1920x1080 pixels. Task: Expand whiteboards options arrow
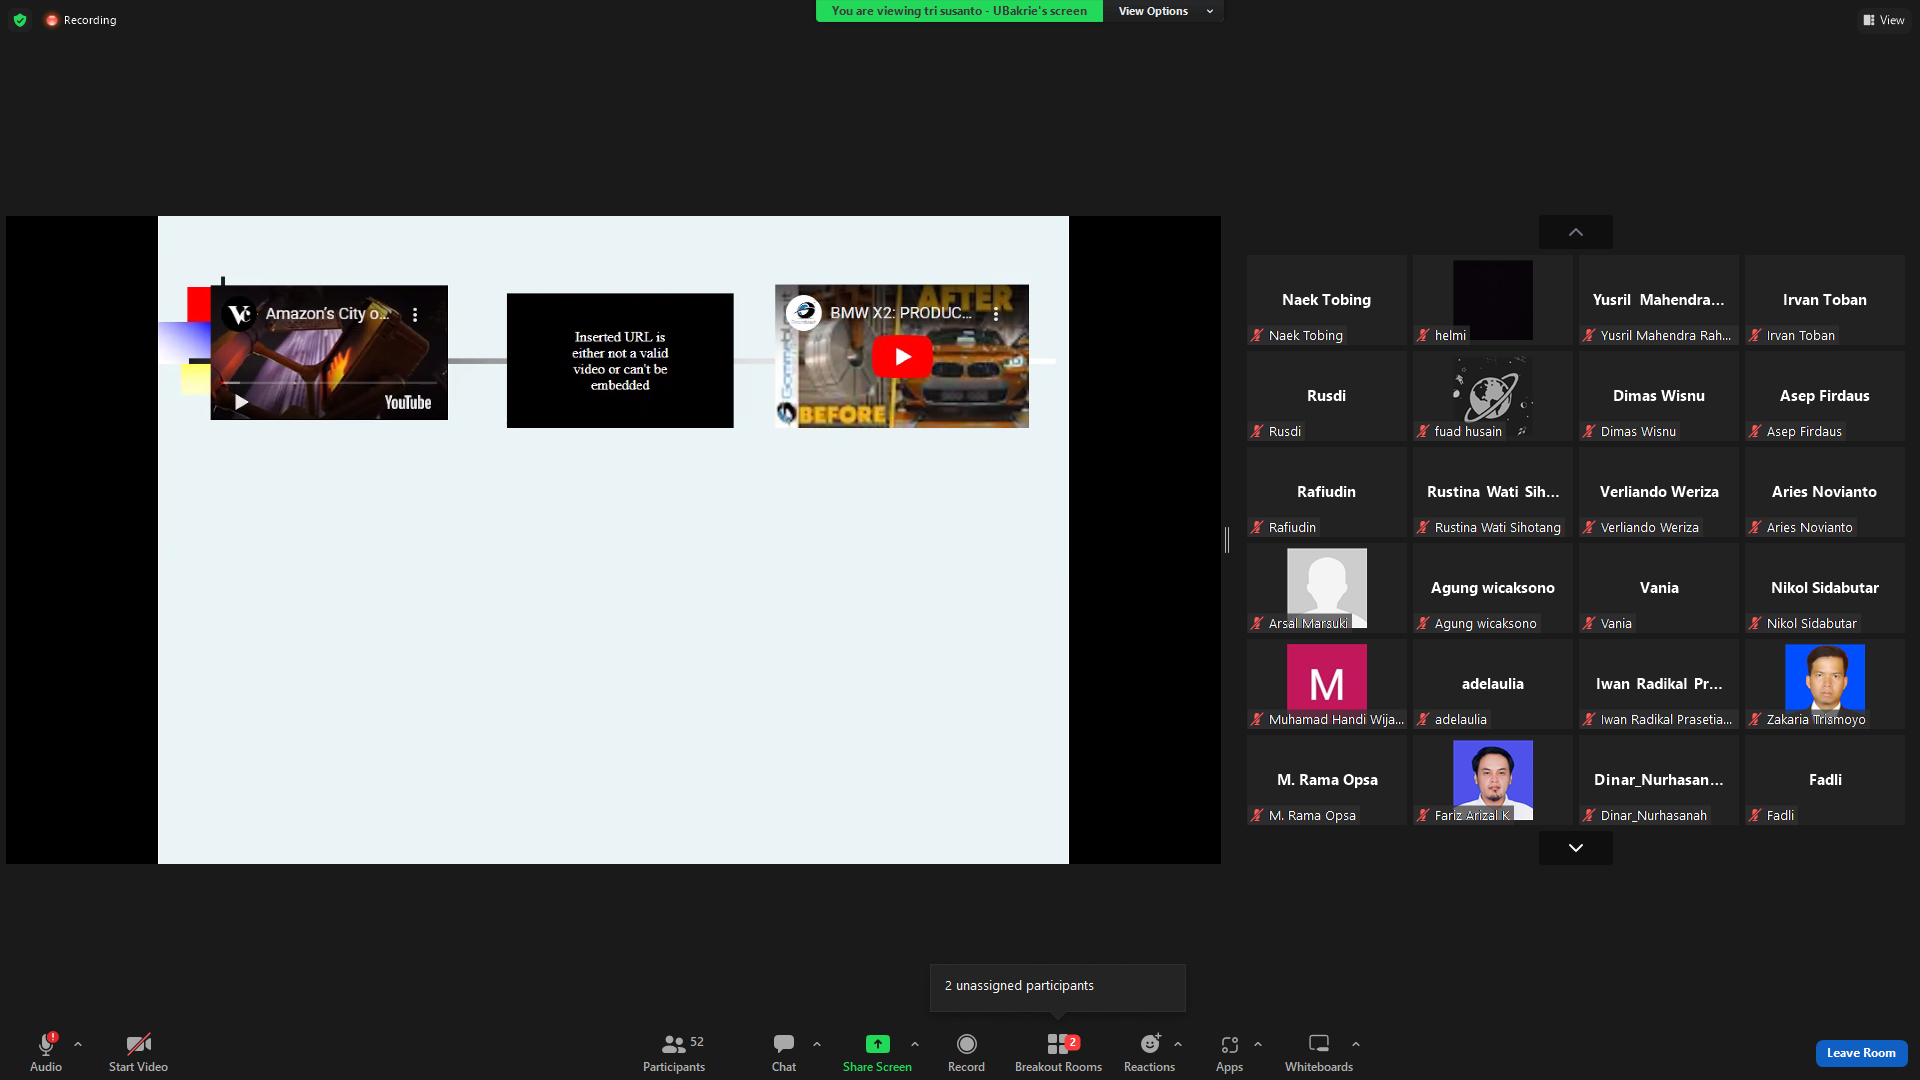pos(1356,1044)
